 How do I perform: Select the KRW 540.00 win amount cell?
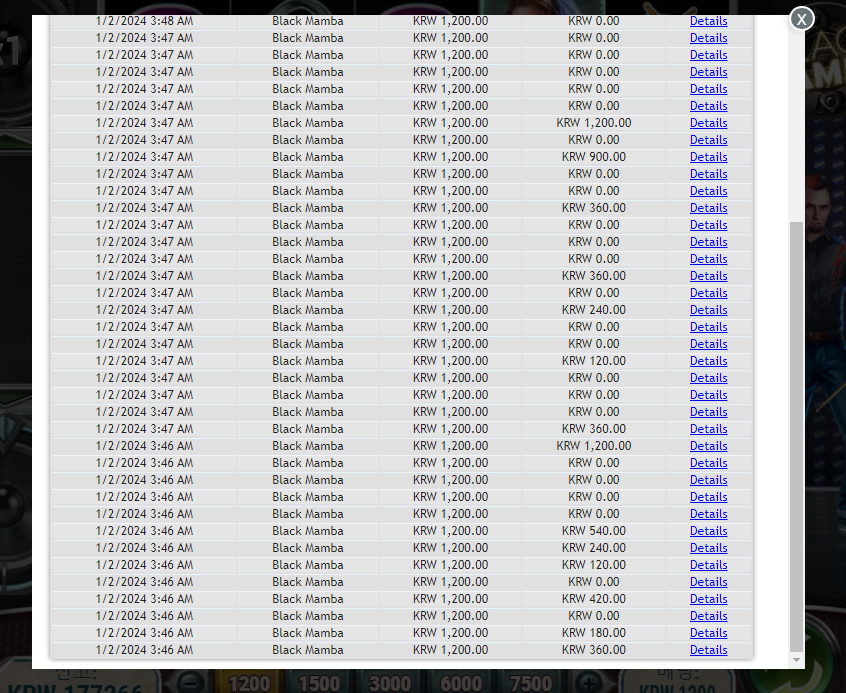point(593,531)
